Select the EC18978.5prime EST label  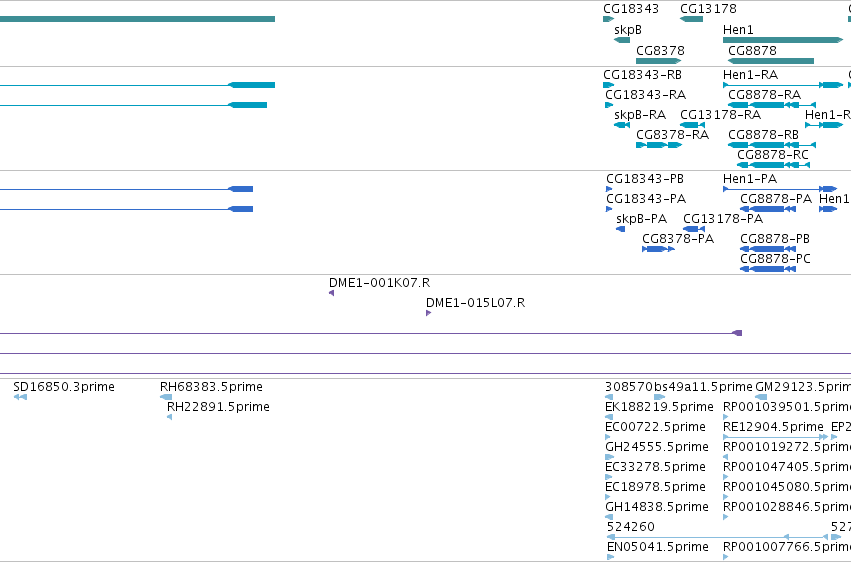coord(655,487)
